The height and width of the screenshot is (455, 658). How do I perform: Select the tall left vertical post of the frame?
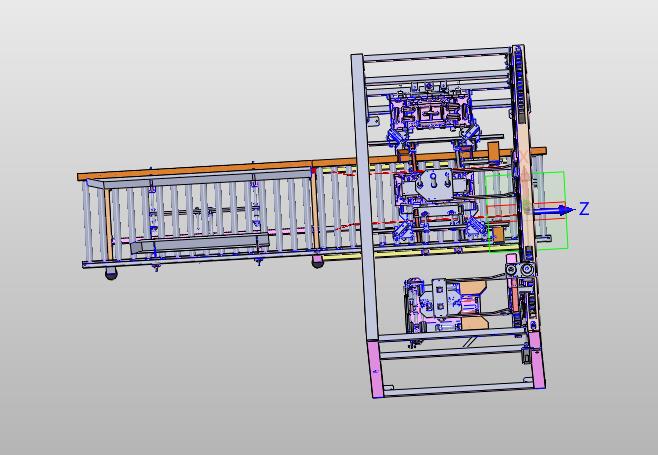[x=365, y=197]
